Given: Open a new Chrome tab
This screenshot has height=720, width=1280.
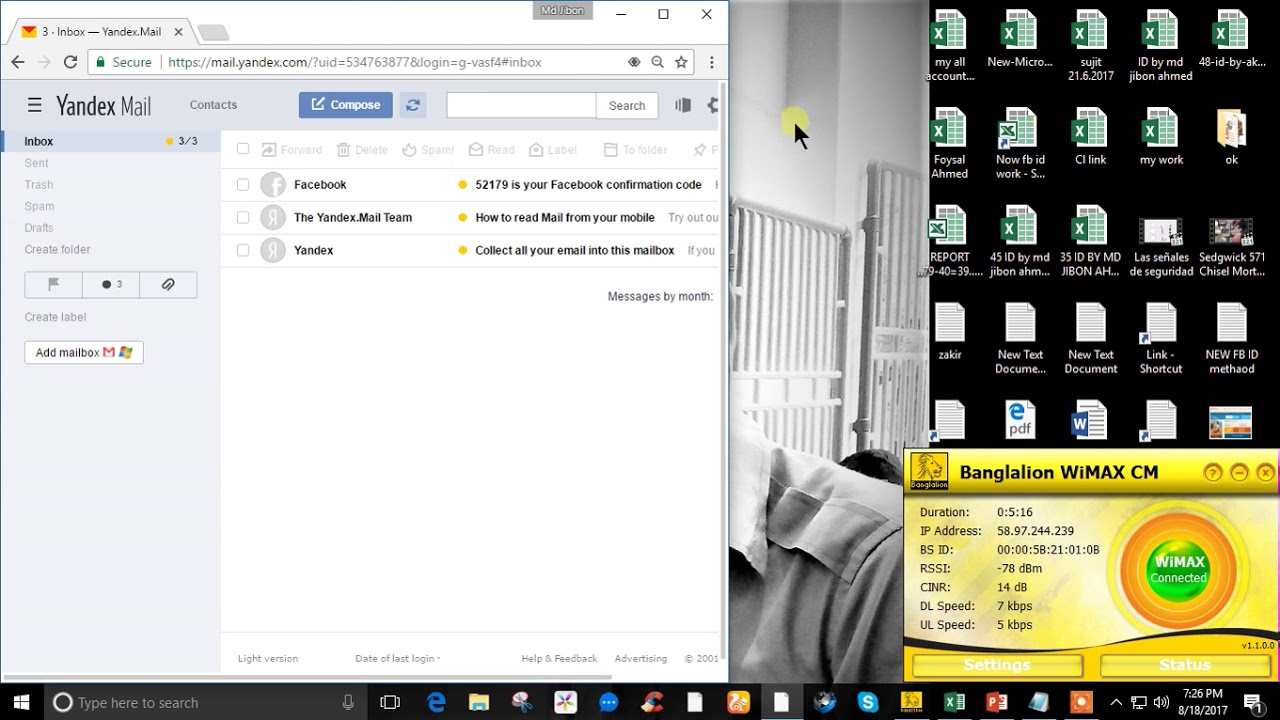Looking at the screenshot, I should [x=213, y=33].
